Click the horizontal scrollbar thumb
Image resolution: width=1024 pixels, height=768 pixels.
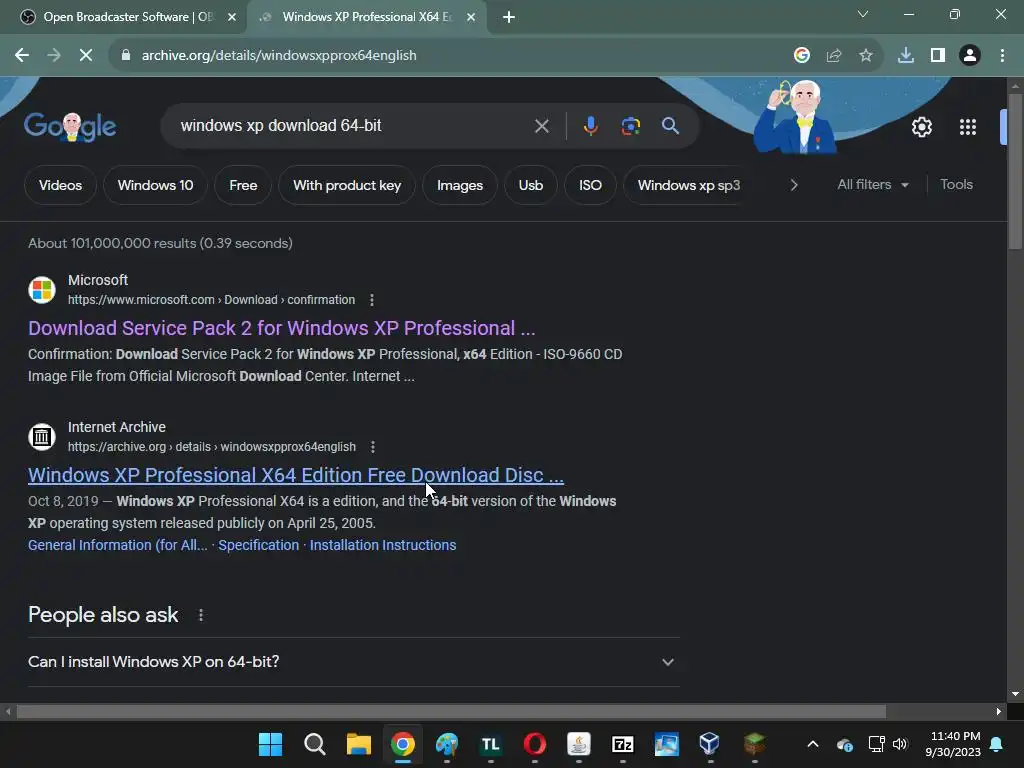tap(451, 712)
